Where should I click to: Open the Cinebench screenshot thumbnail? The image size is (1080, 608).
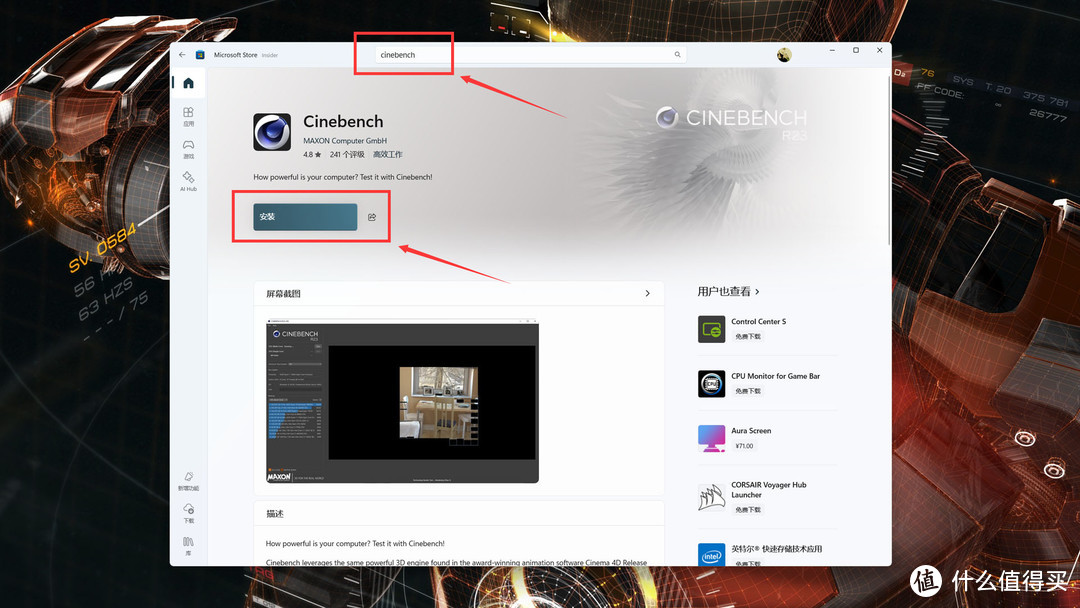[402, 401]
